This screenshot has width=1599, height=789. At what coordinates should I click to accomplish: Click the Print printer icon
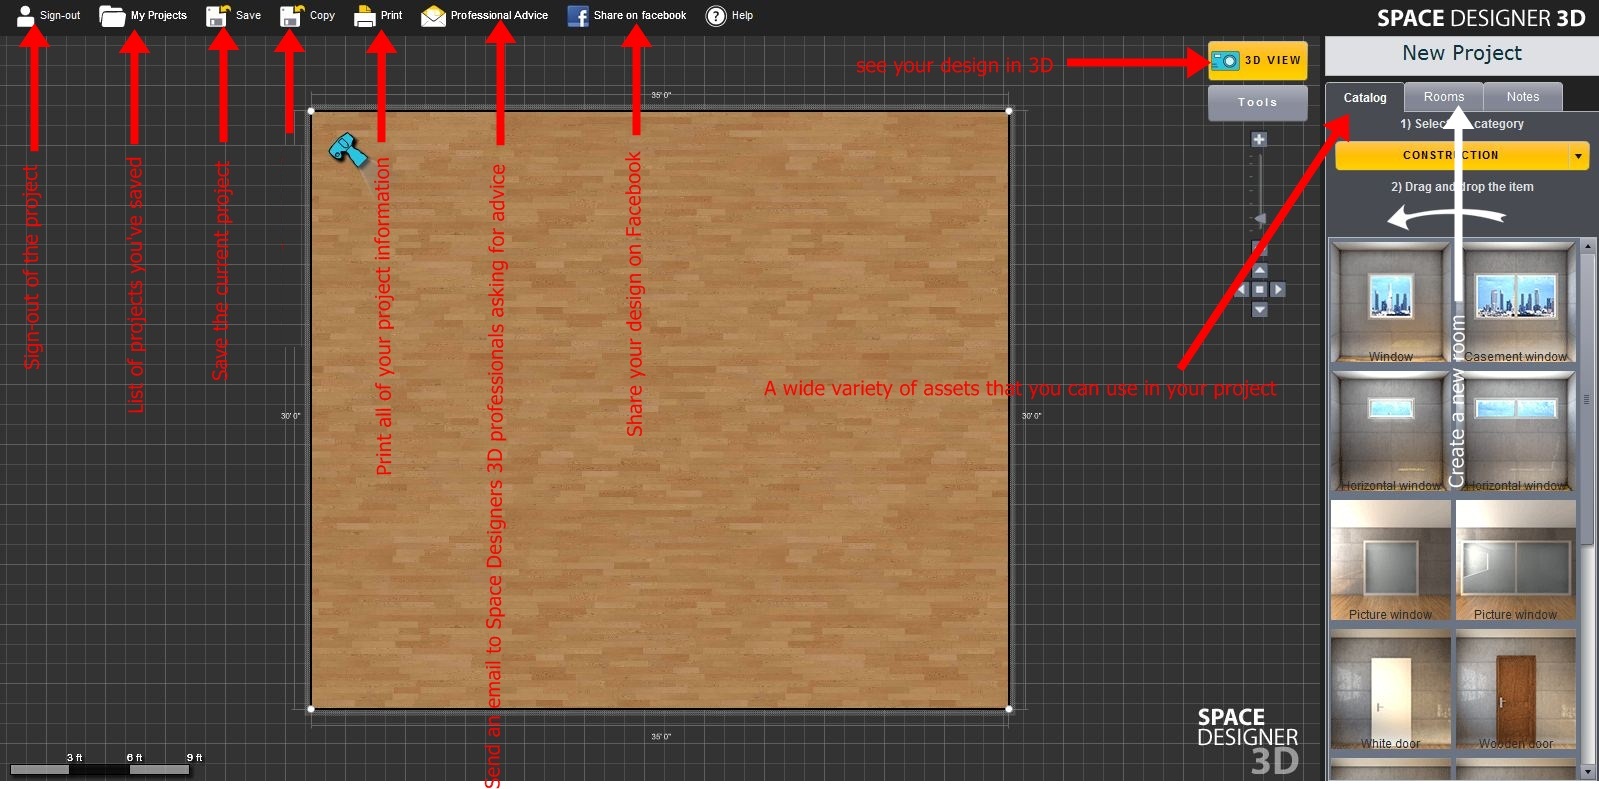(x=365, y=16)
